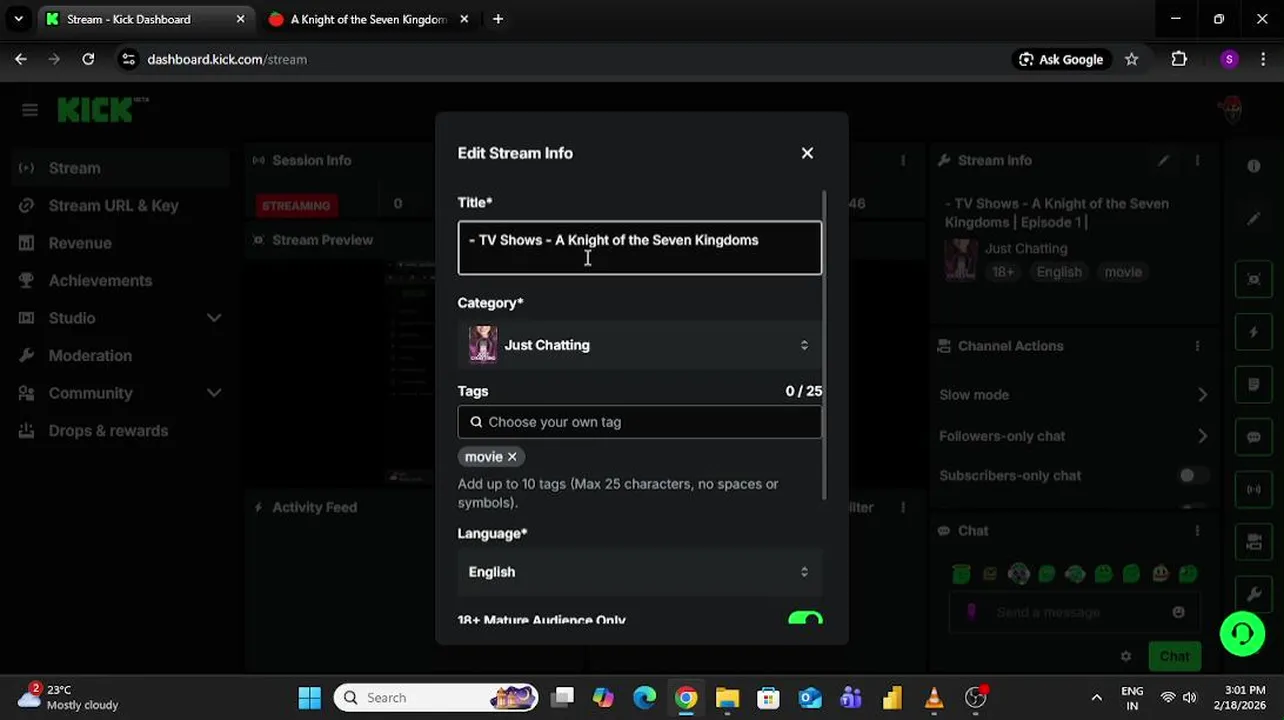Open the browser extensions menu

point(1179,59)
